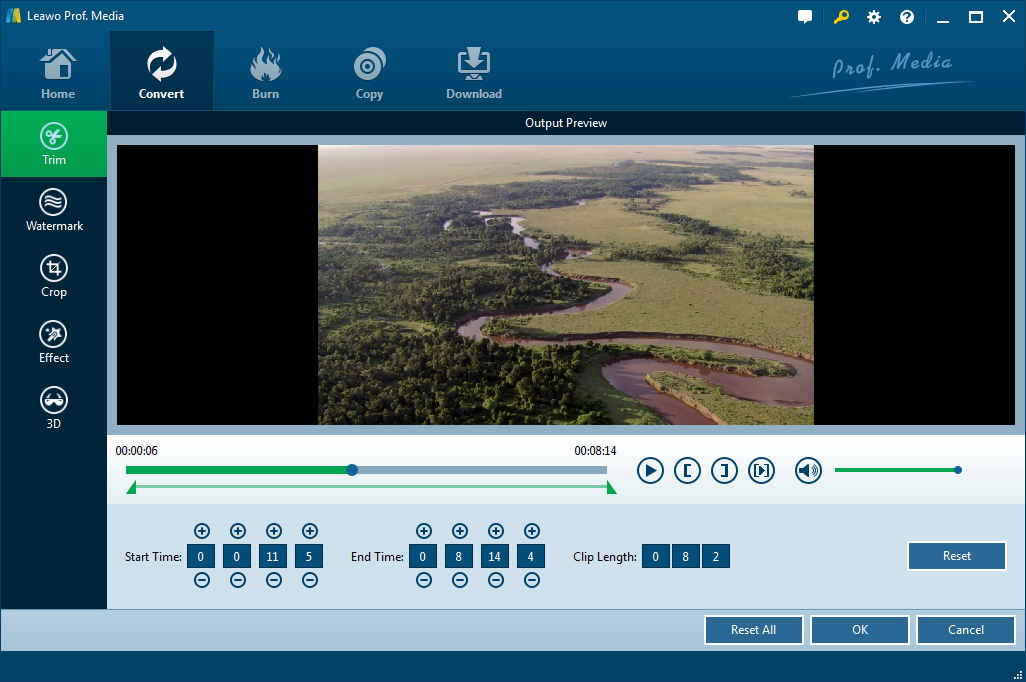Viewport: 1026px width, 682px height.
Task: Open the 3D settings panel
Action: 54,409
